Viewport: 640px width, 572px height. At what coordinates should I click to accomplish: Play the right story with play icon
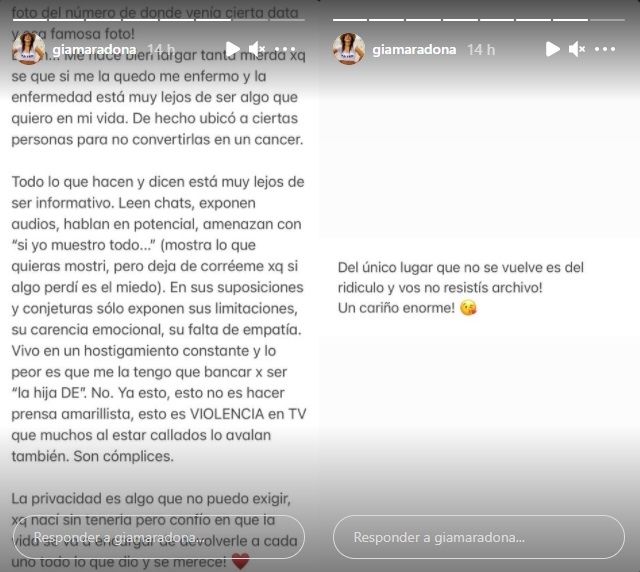[553, 49]
